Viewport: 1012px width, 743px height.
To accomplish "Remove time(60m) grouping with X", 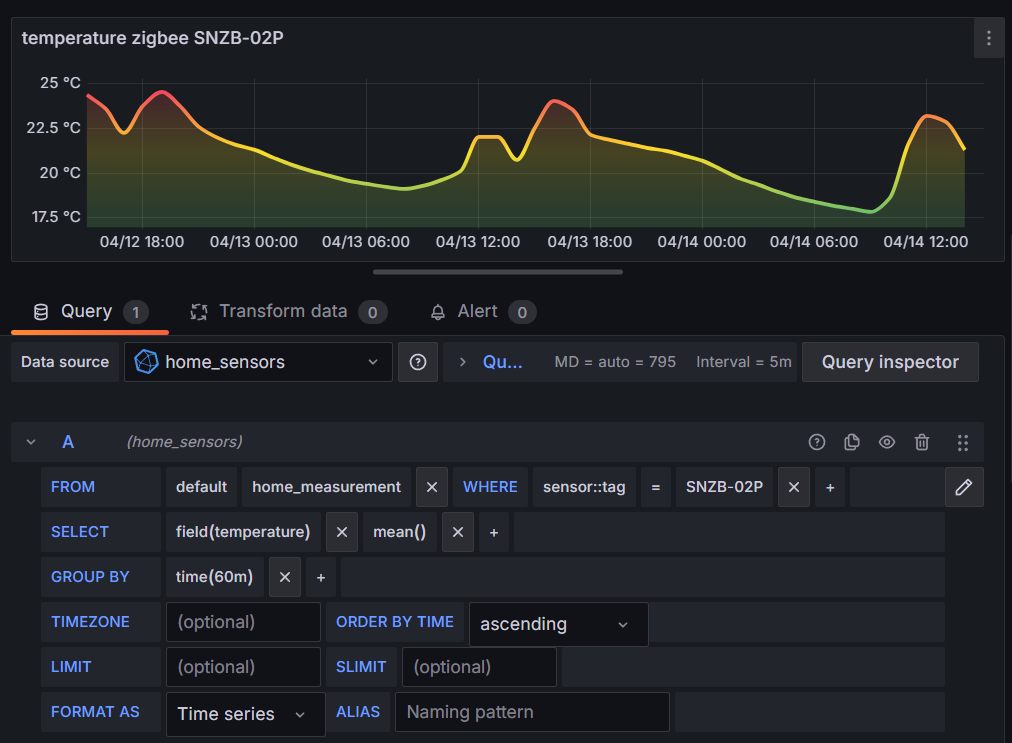I will coord(285,577).
